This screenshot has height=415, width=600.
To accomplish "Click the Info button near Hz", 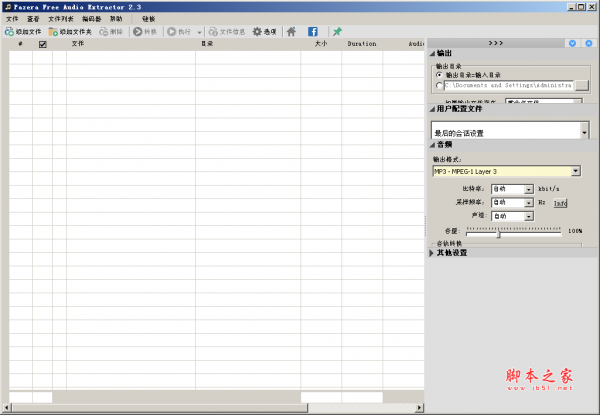I will [560, 203].
